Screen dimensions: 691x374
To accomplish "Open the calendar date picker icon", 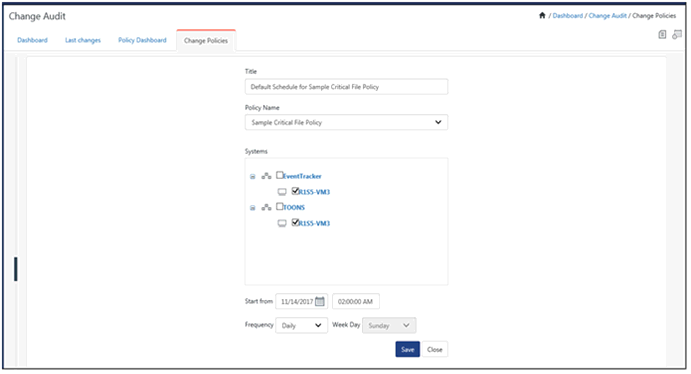I will pyautogui.click(x=320, y=301).
